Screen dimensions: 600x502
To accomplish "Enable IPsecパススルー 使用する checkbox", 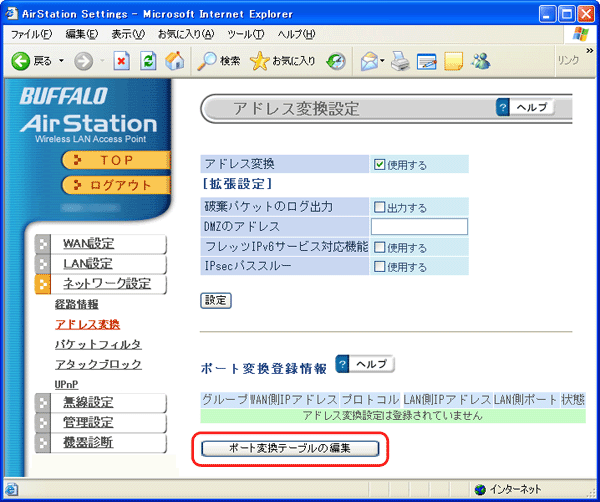I will [380, 267].
